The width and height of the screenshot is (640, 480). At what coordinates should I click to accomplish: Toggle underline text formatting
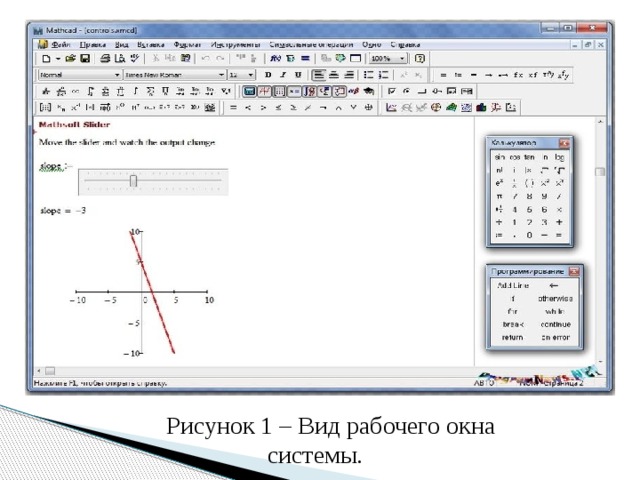pos(298,75)
